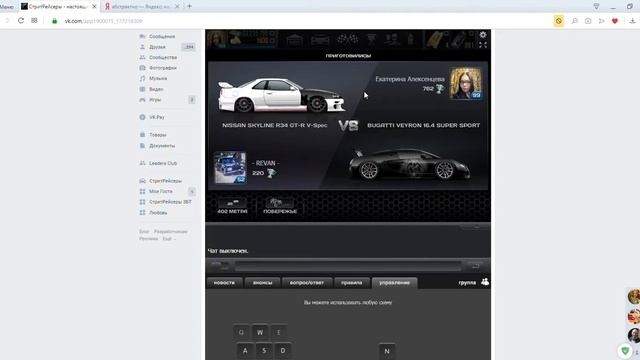Image resolution: width=640 pixels, height=360 pixels.
Task: Click REVAN player avatar thumbnail
Action: click(x=230, y=167)
